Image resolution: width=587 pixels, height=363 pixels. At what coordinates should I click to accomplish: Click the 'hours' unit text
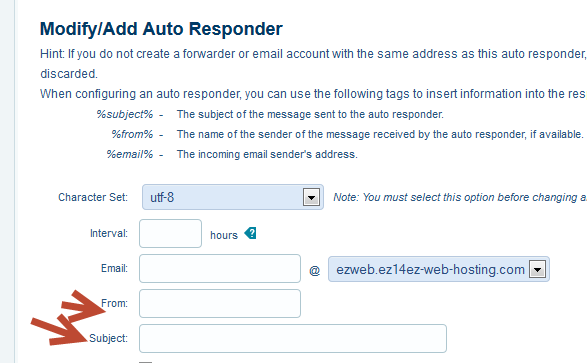(x=224, y=235)
